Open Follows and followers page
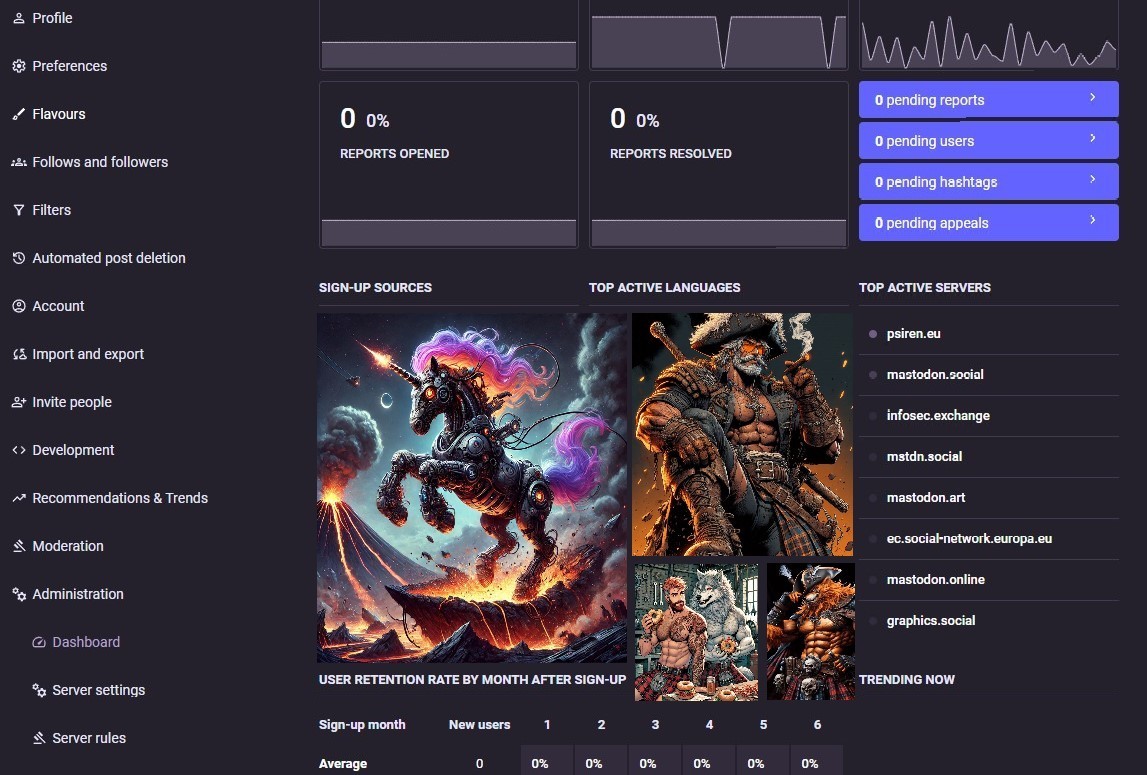Image resolution: width=1147 pixels, height=775 pixels. point(100,162)
